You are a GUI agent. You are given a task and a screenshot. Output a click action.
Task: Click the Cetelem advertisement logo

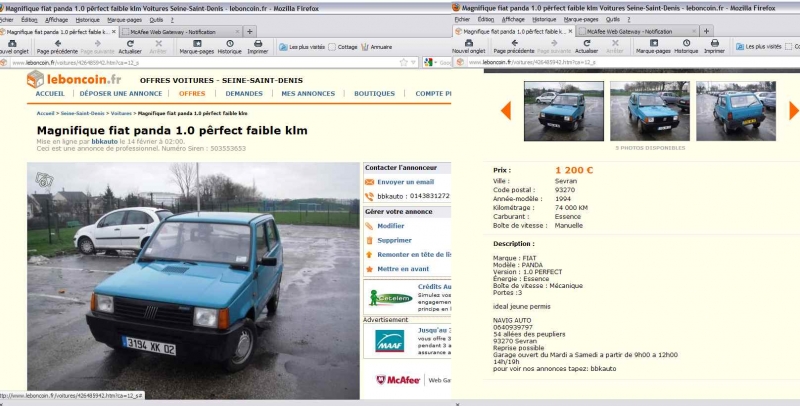391,298
